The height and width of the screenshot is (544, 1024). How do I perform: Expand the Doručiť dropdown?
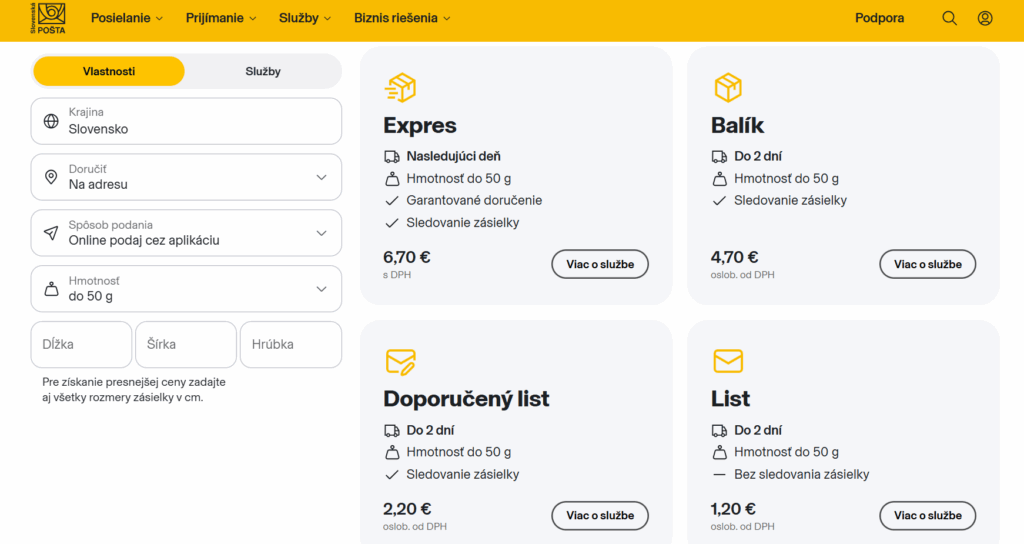tap(186, 177)
